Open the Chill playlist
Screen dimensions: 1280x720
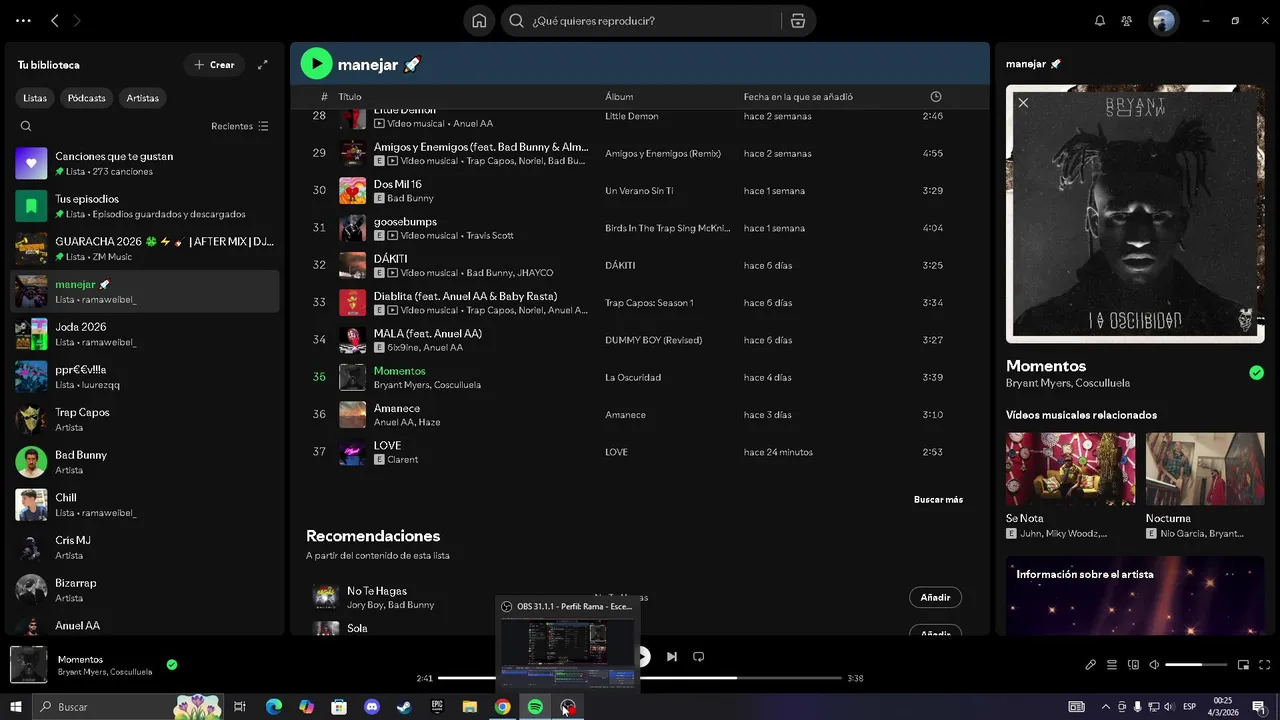point(145,505)
